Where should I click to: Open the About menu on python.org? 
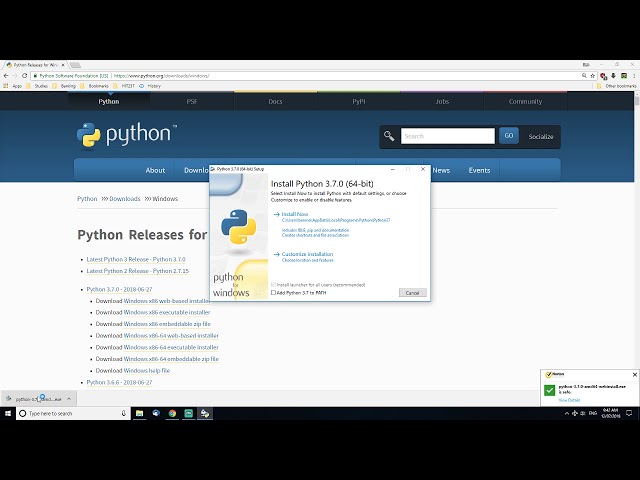(x=155, y=170)
